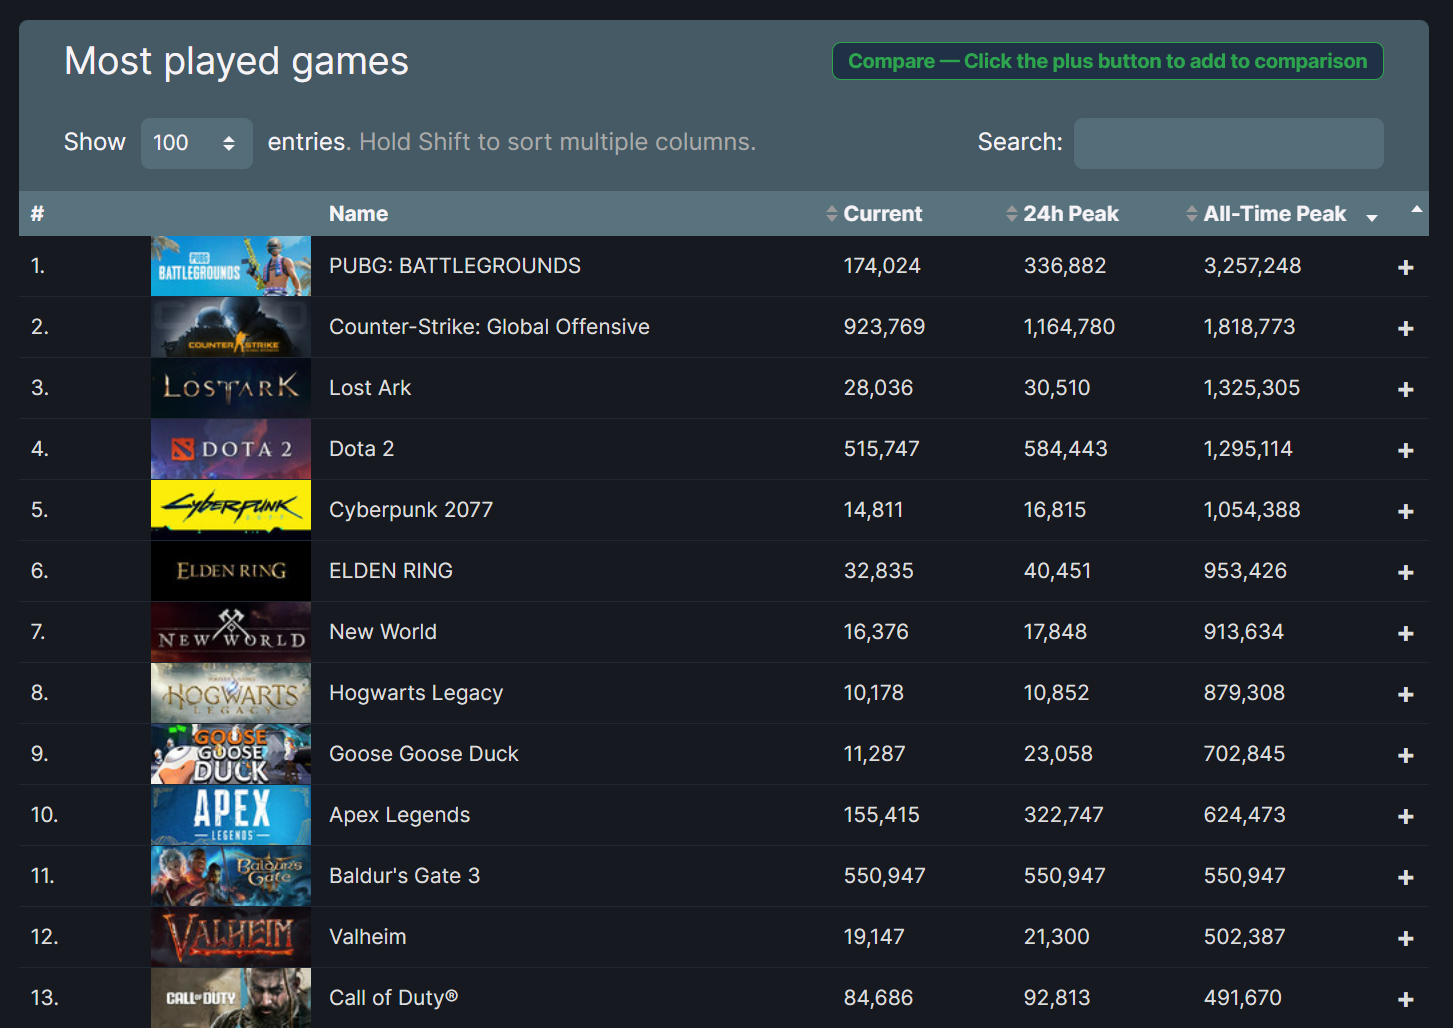The height and width of the screenshot is (1028, 1453).
Task: Open the Apex Legends name link
Action: pyautogui.click(x=399, y=815)
